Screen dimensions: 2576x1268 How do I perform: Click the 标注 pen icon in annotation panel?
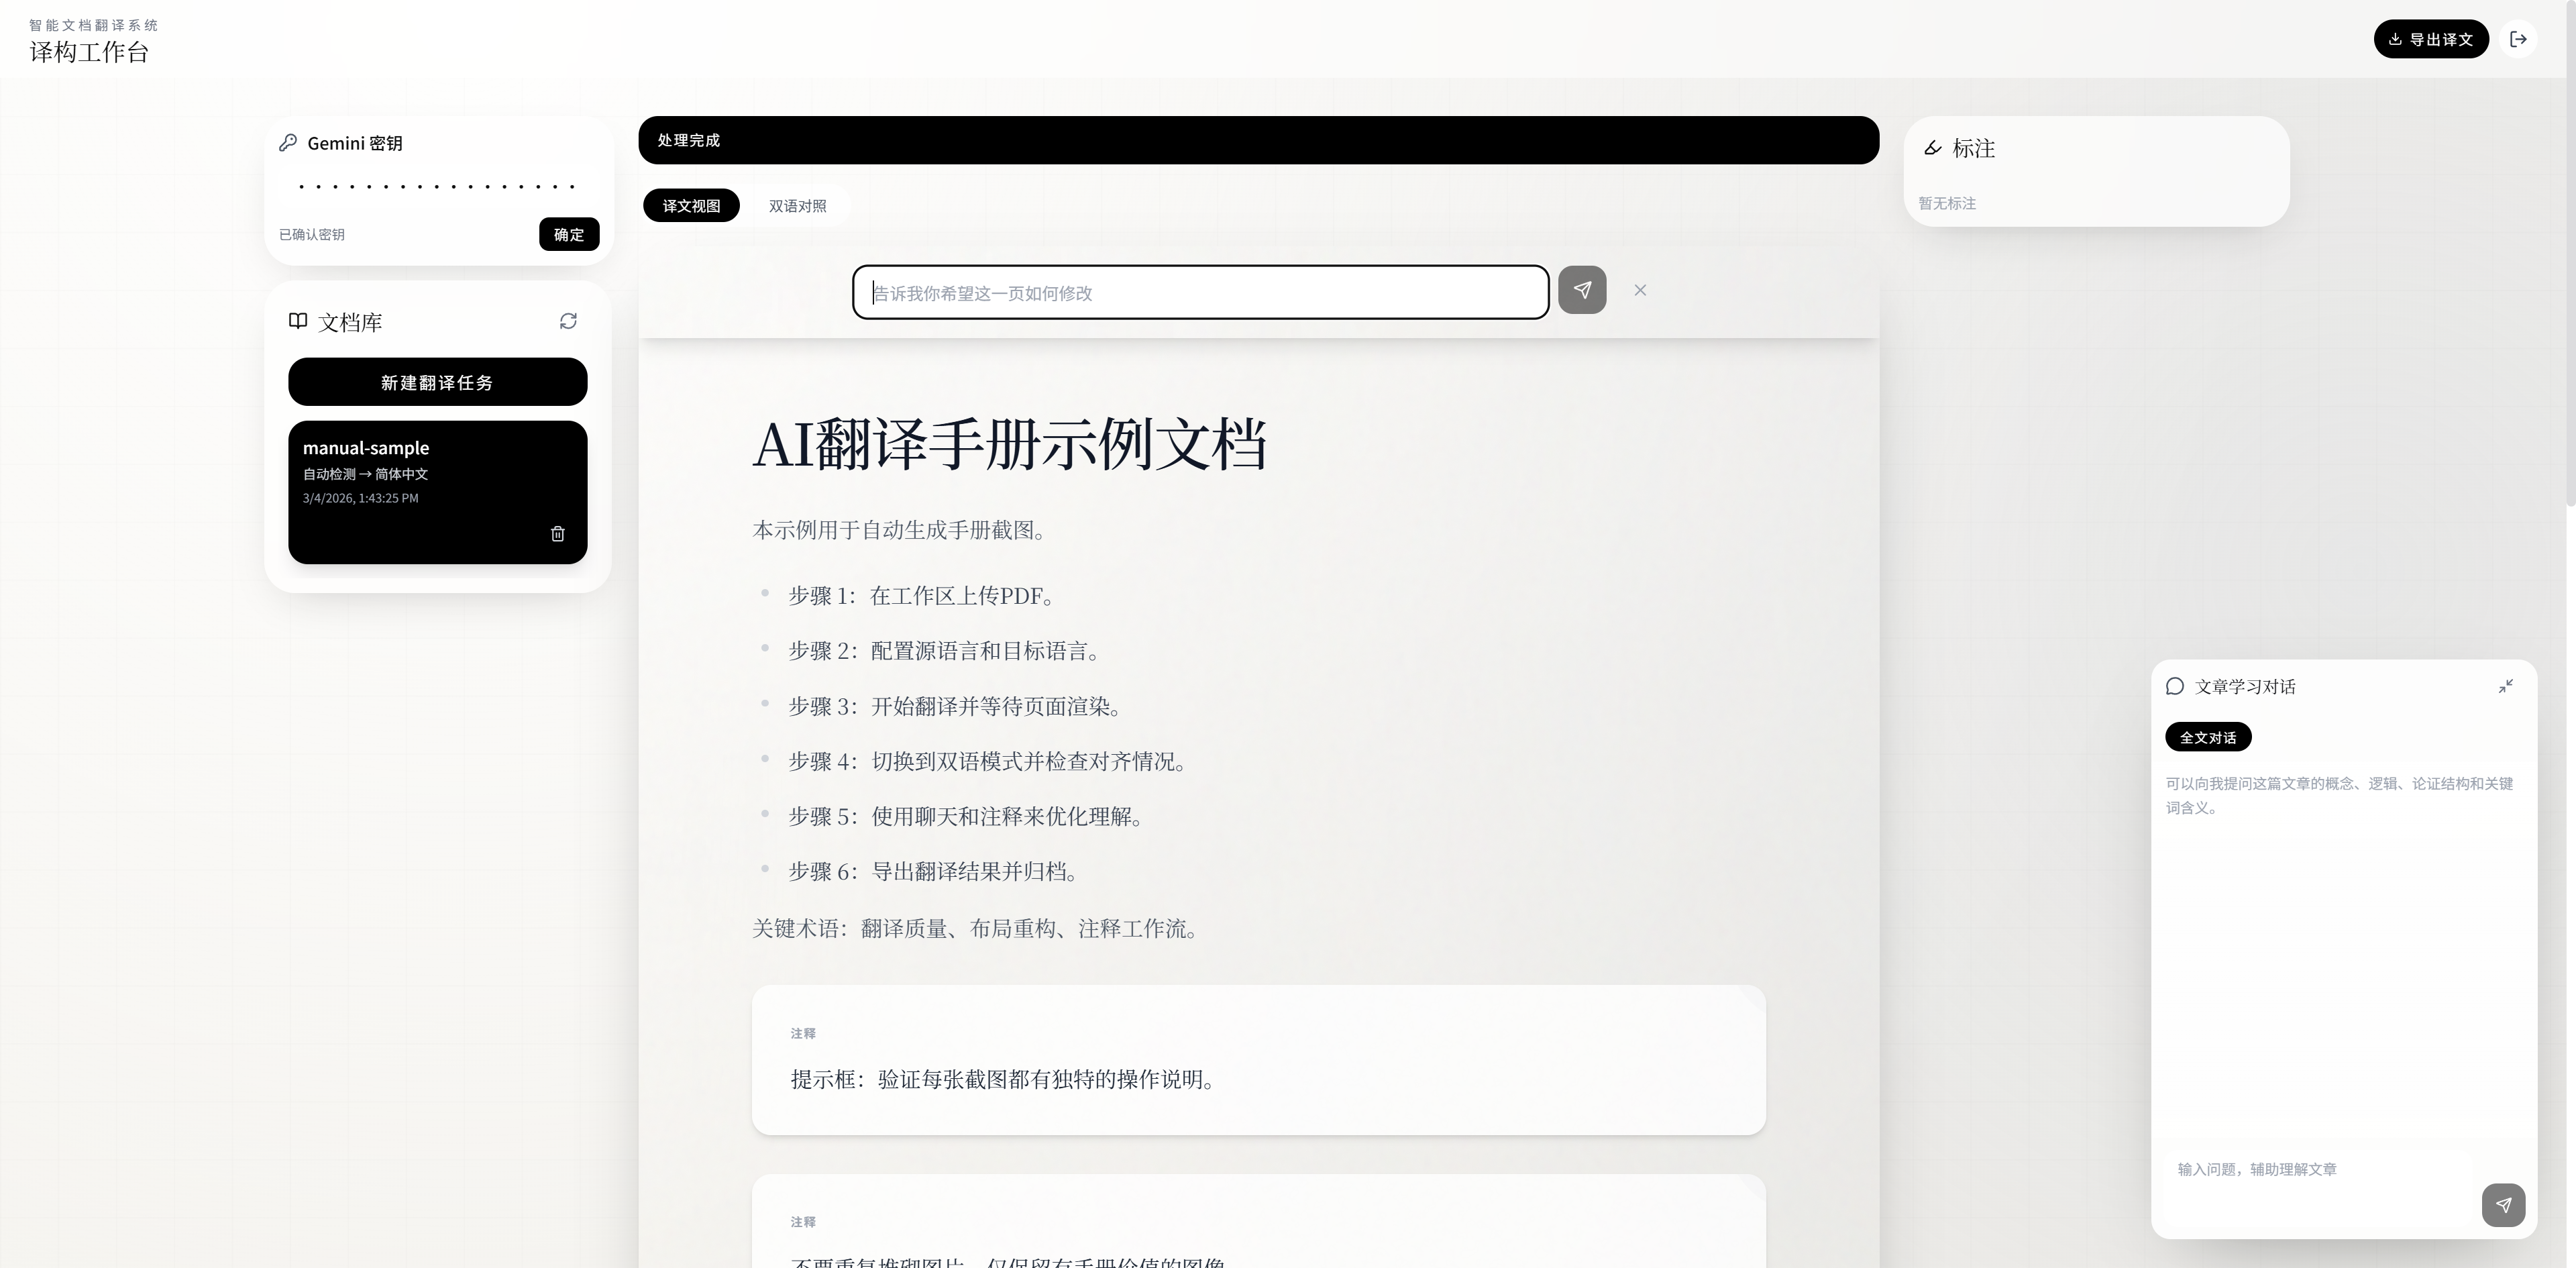(x=1933, y=148)
